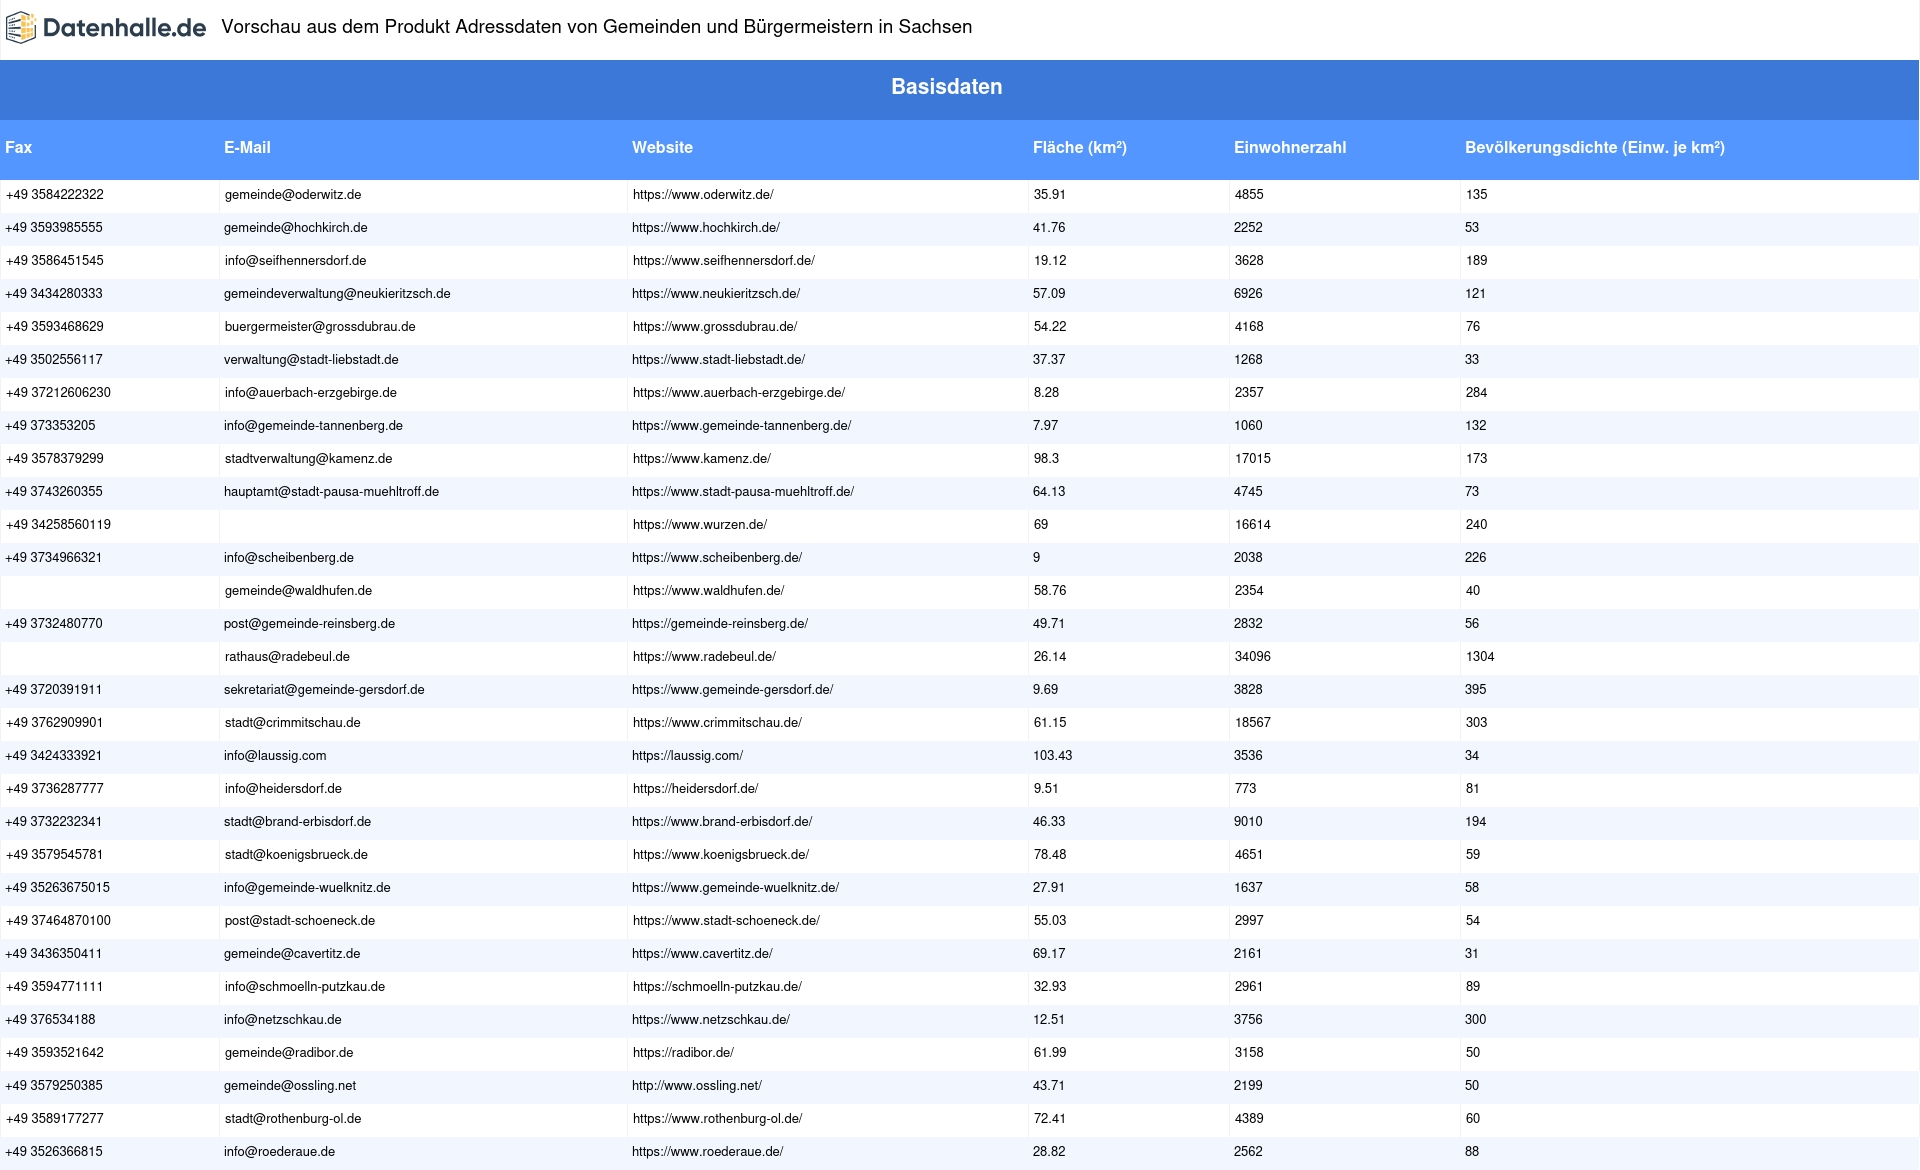Screen dimensions: 1920x1170
Task: Select email sekretariat@gemeinde-gersdorf.de
Action: (324, 690)
